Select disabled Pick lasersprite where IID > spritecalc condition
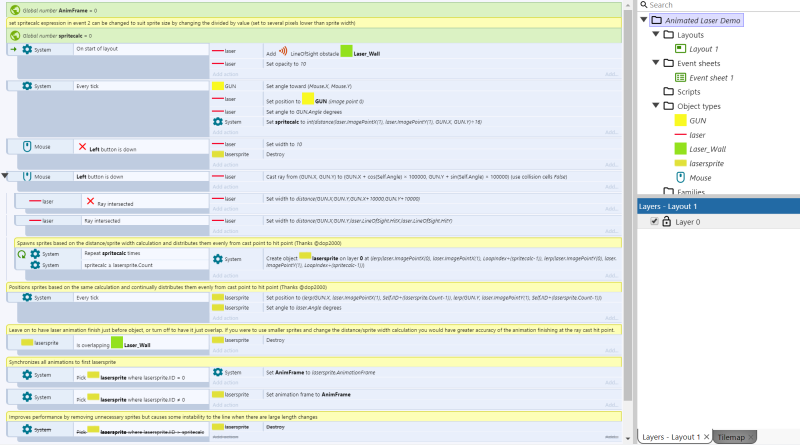 pyautogui.click(x=141, y=430)
